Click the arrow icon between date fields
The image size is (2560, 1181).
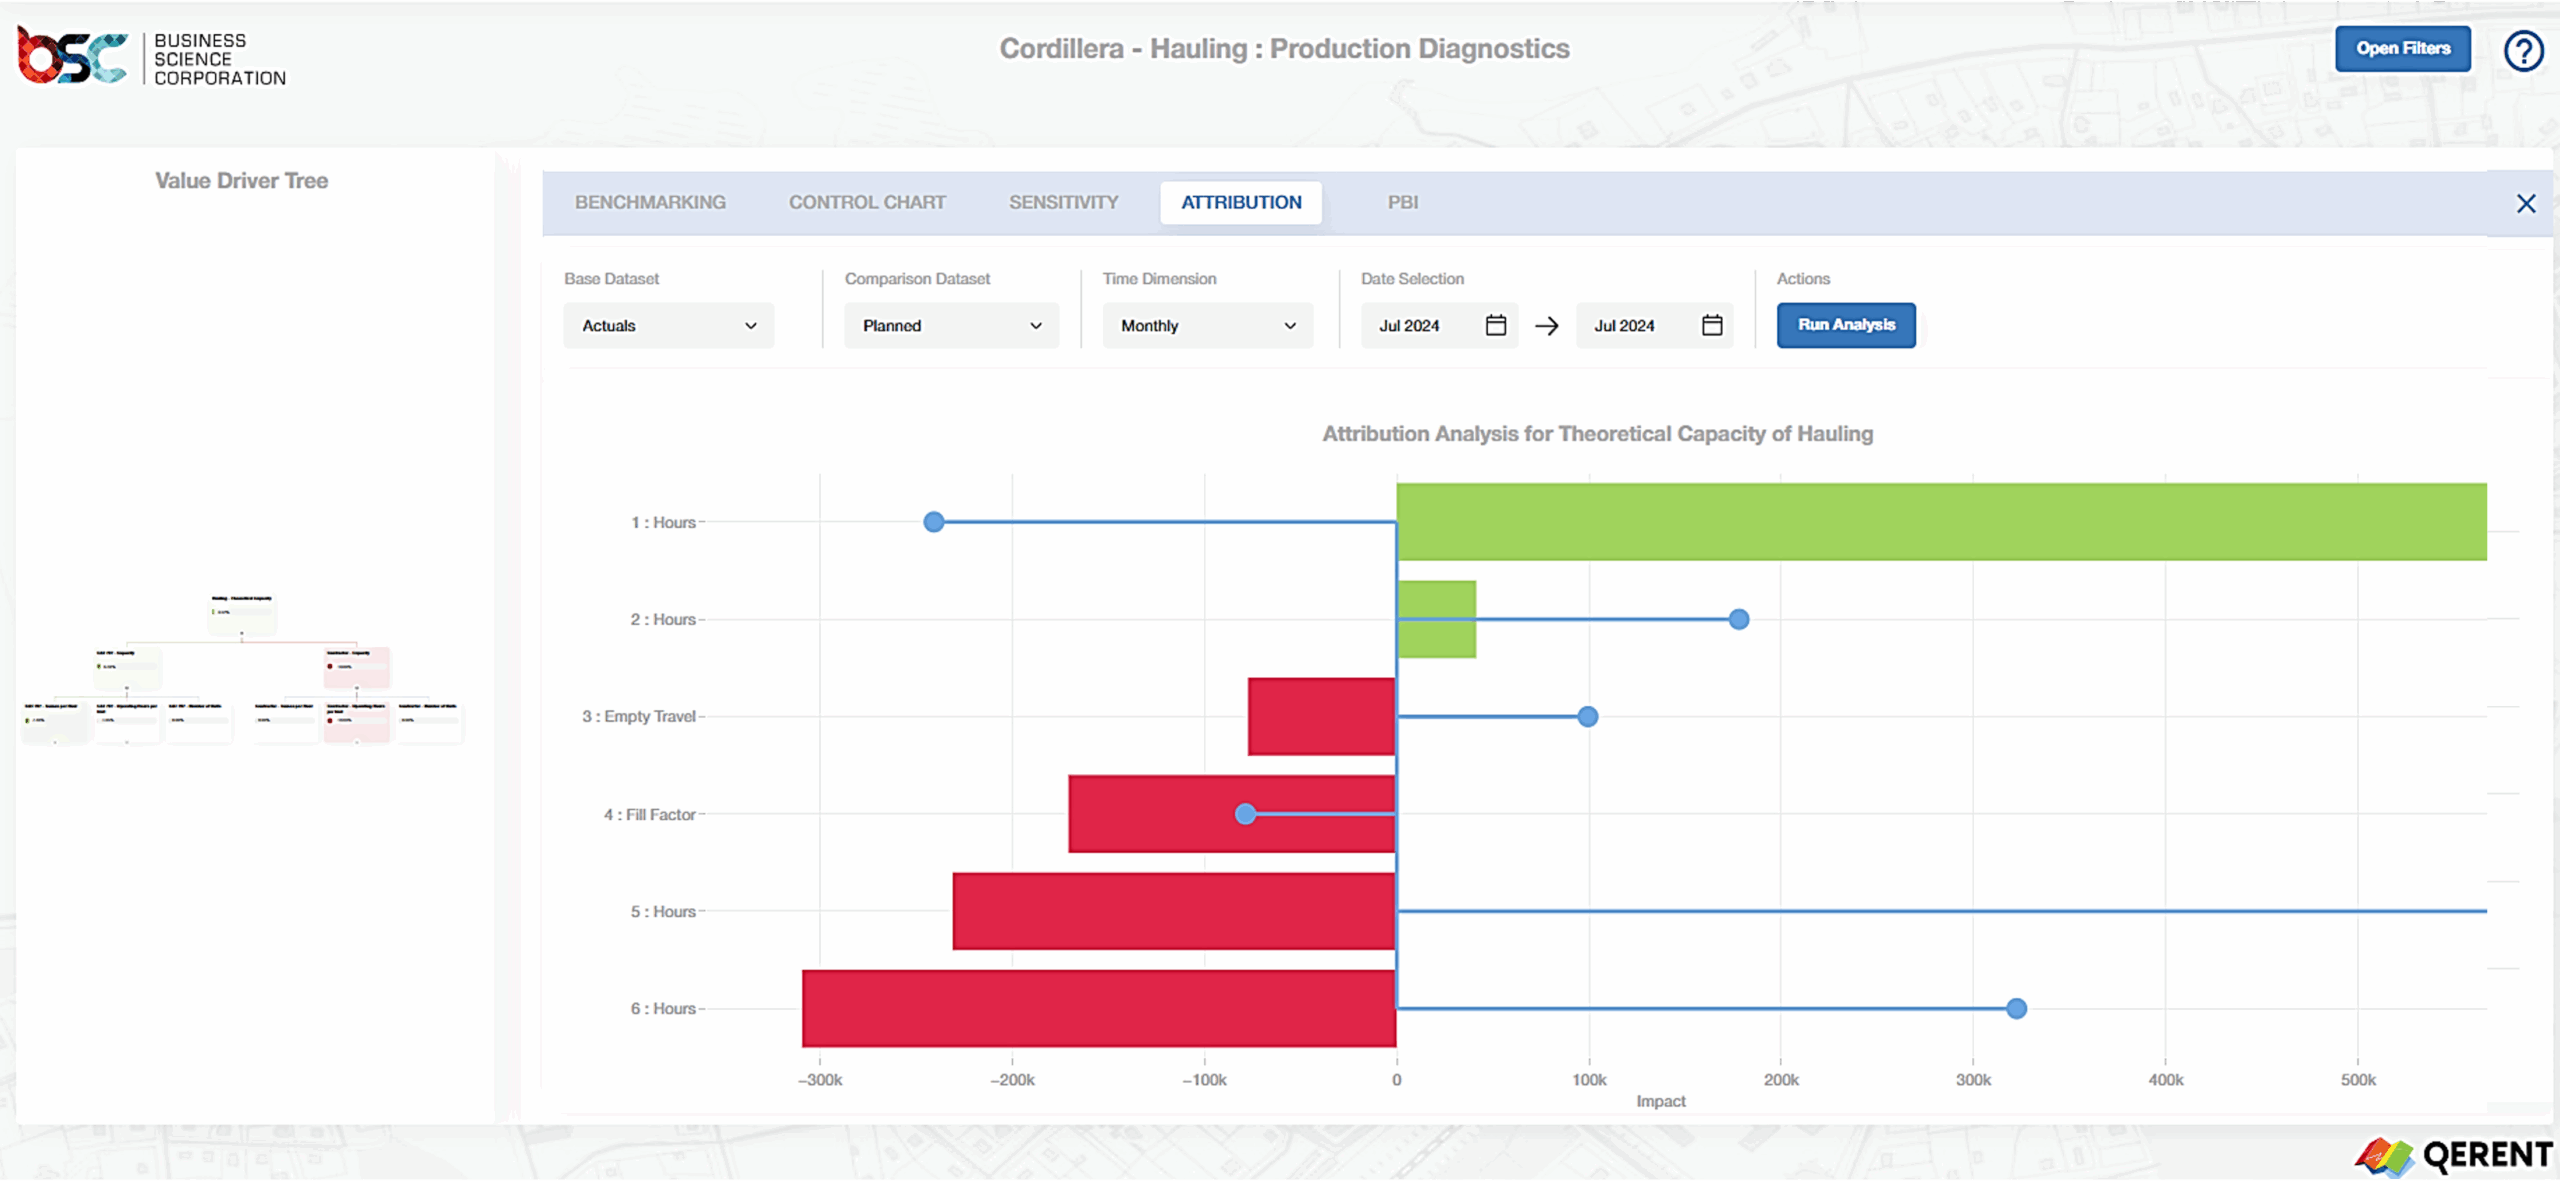(x=1547, y=325)
